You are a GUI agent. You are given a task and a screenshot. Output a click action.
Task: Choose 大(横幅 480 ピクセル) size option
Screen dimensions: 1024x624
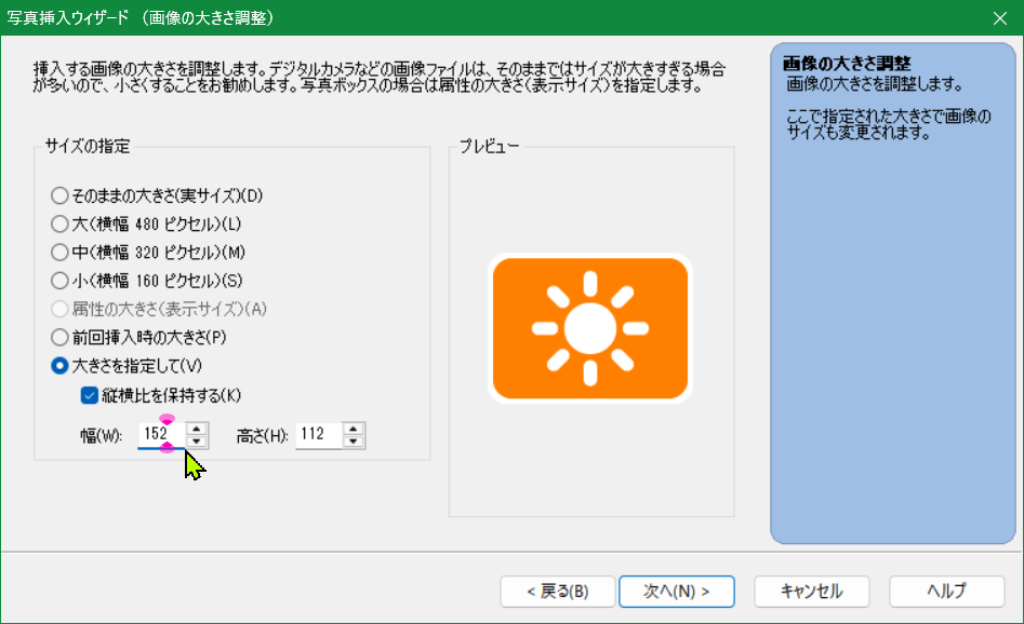[x=60, y=223]
